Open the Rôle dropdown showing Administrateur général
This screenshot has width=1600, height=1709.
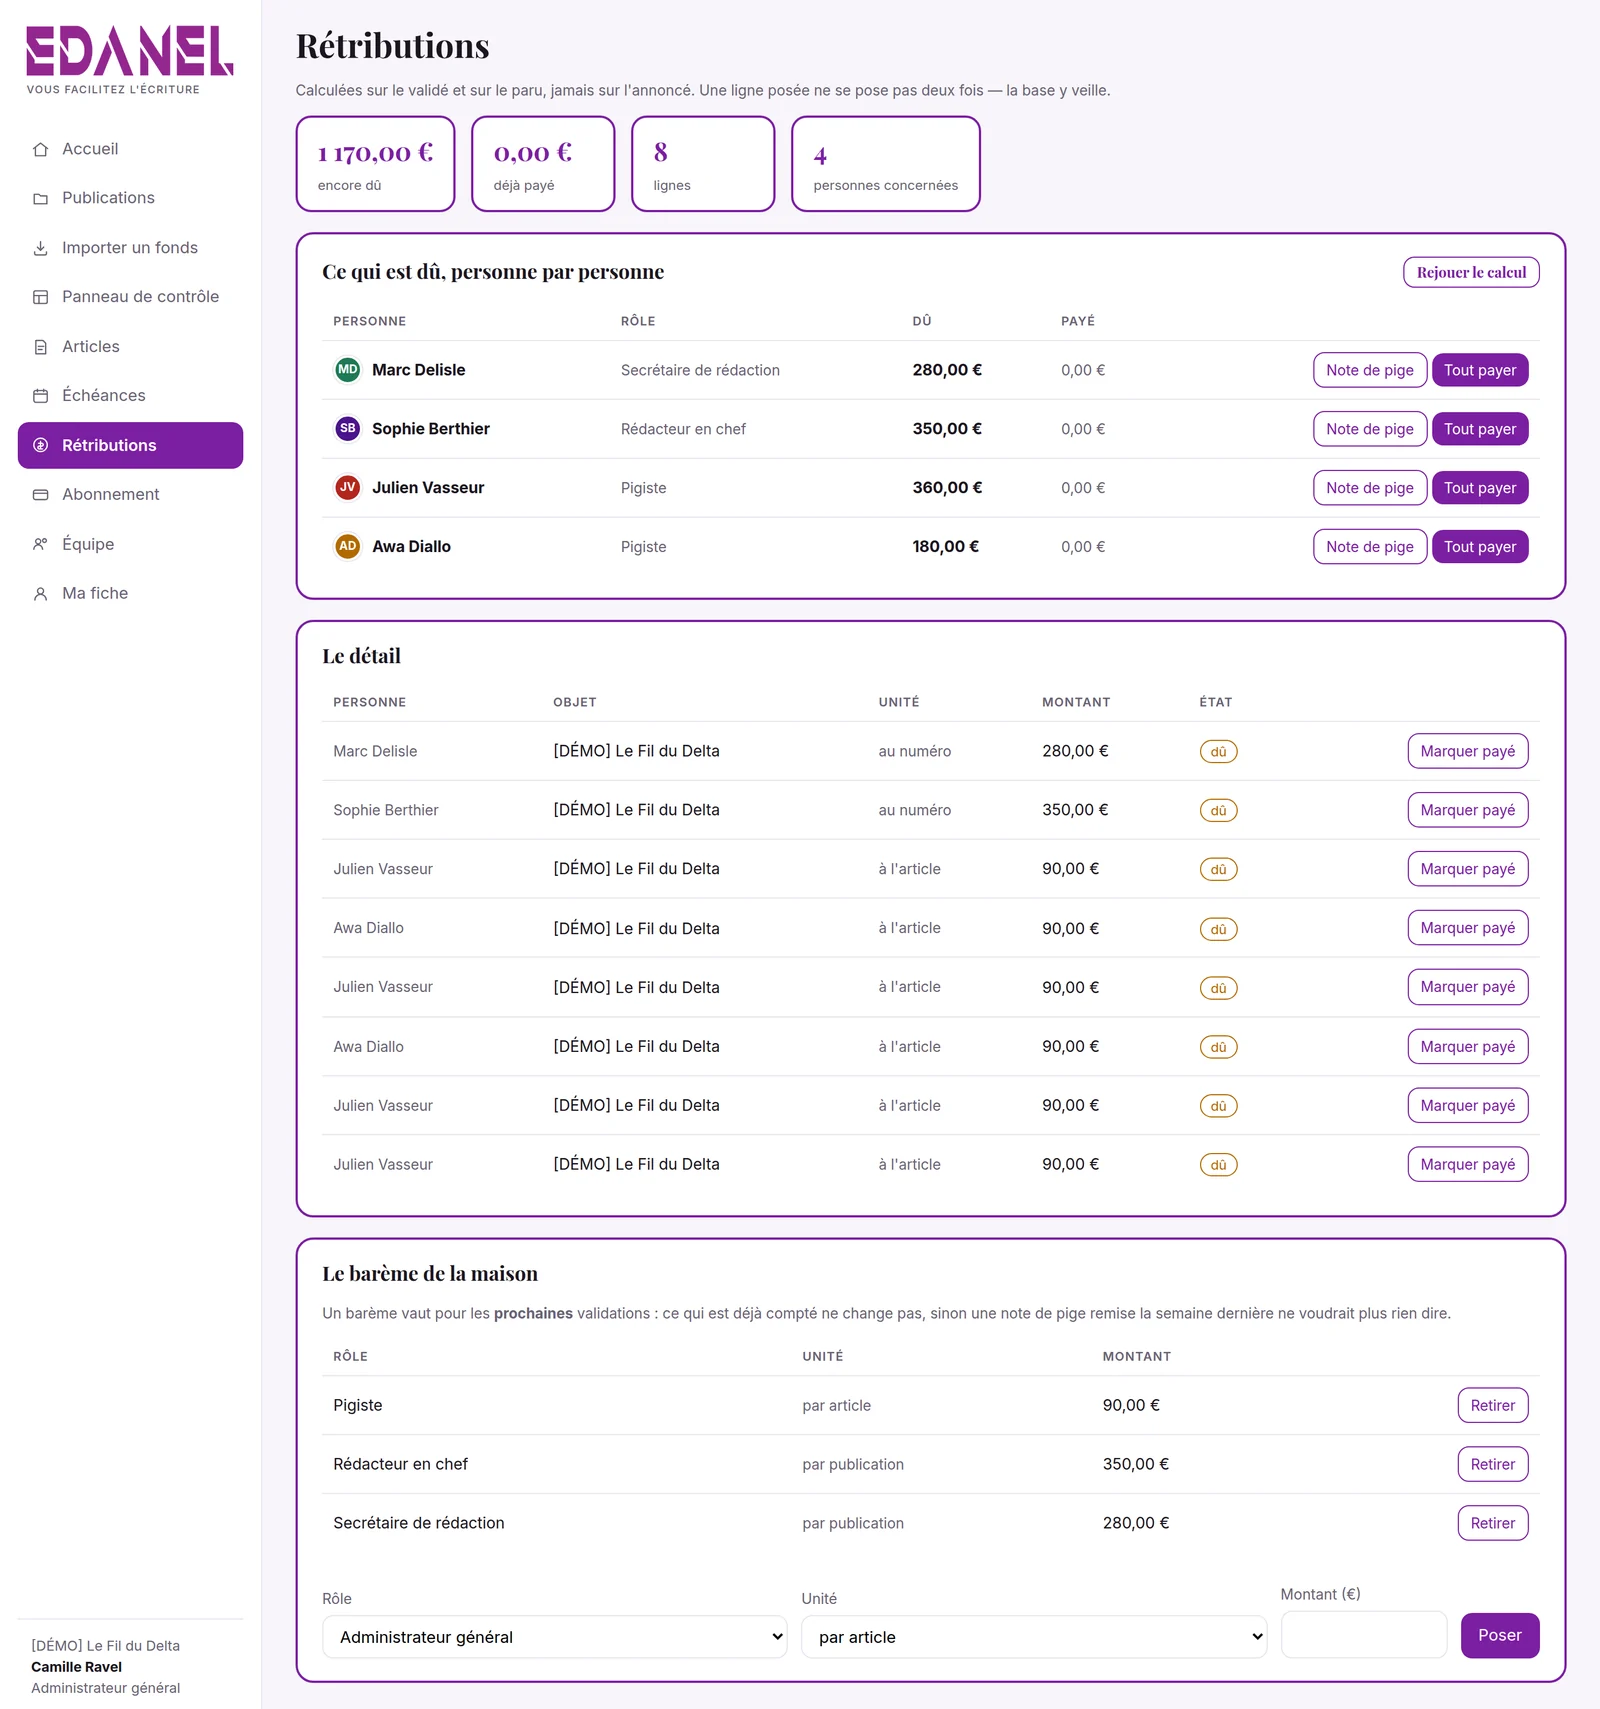pyautogui.click(x=555, y=1637)
